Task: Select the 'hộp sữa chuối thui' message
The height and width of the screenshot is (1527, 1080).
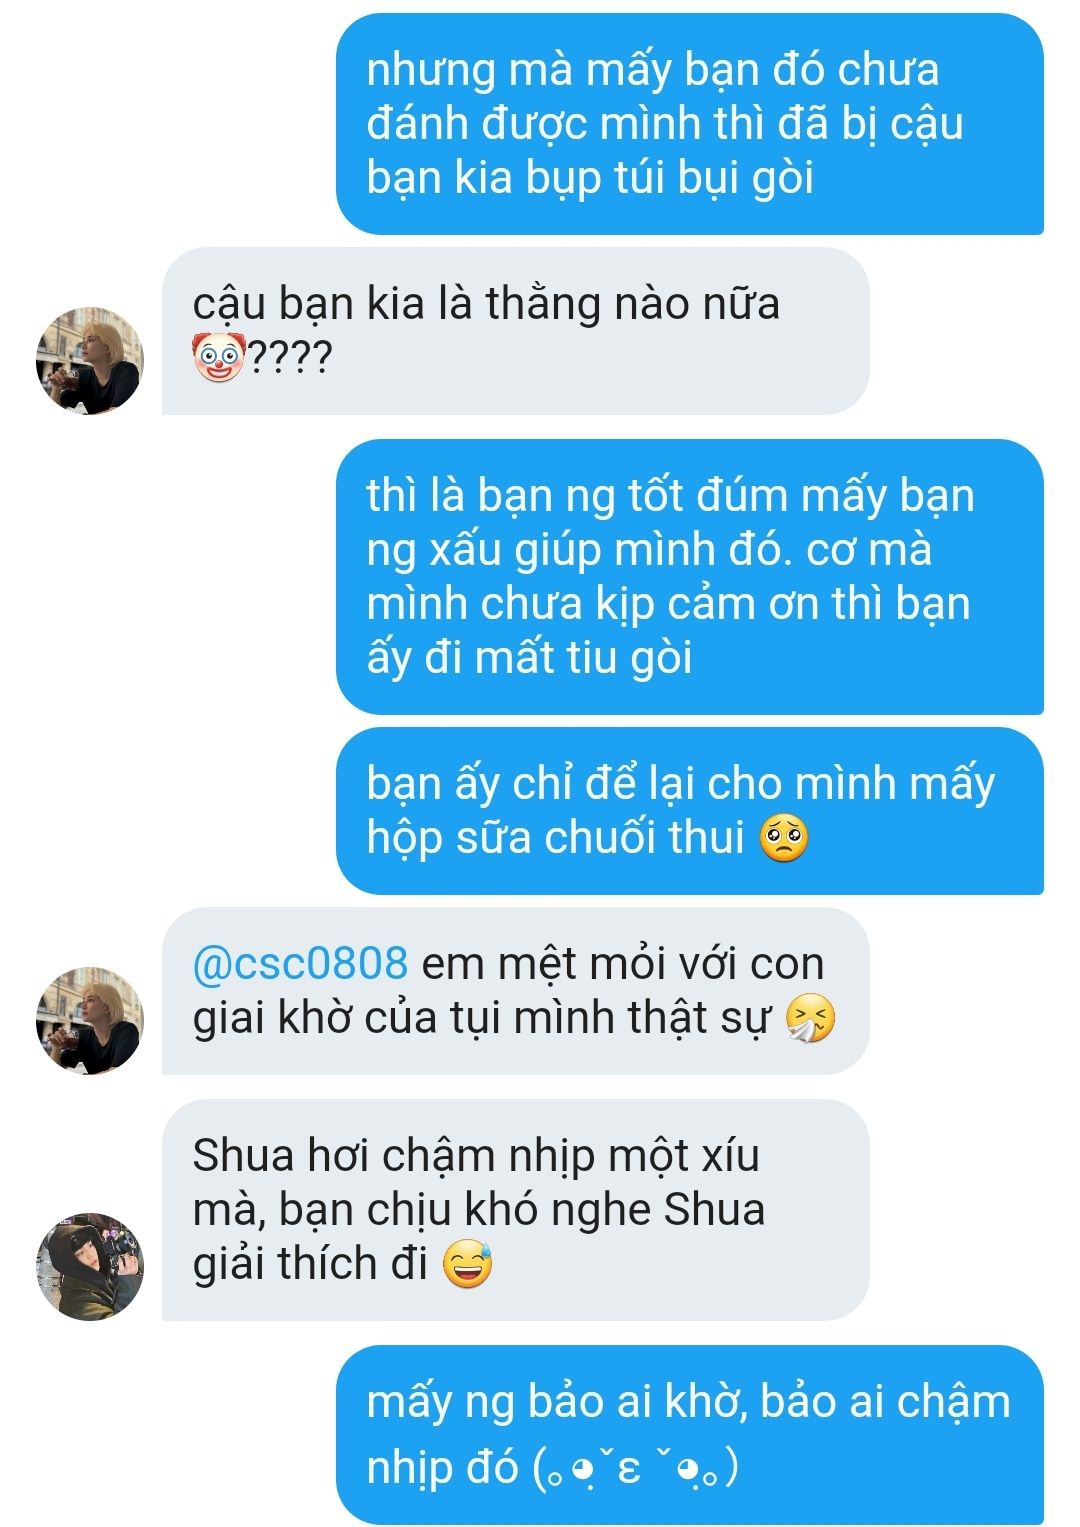Action: click(690, 811)
